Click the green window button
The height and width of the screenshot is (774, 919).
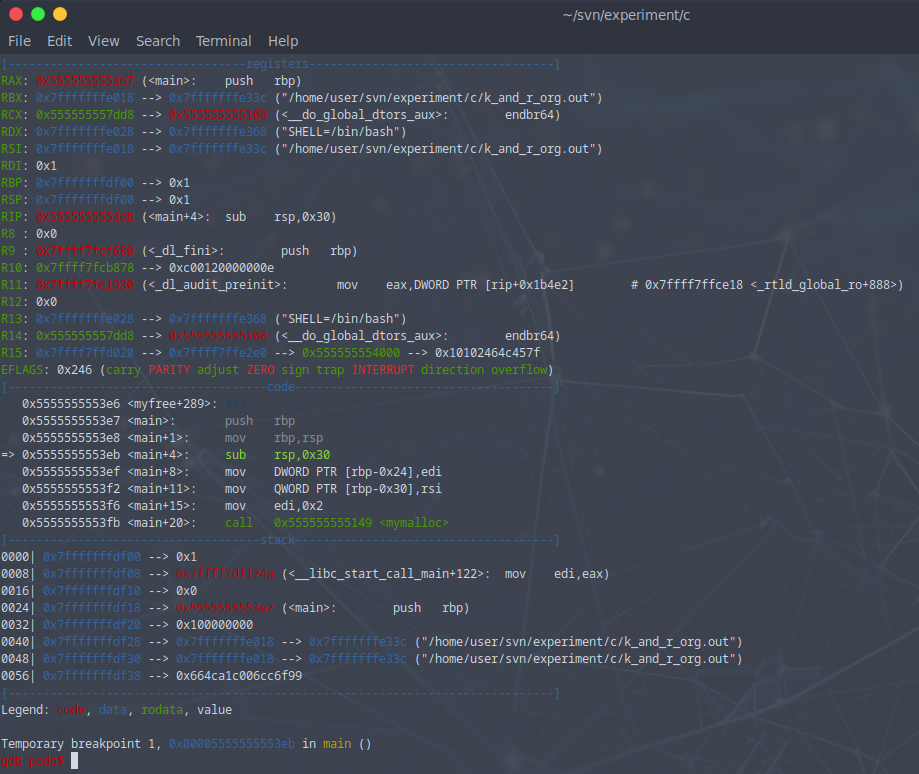pos(38,14)
